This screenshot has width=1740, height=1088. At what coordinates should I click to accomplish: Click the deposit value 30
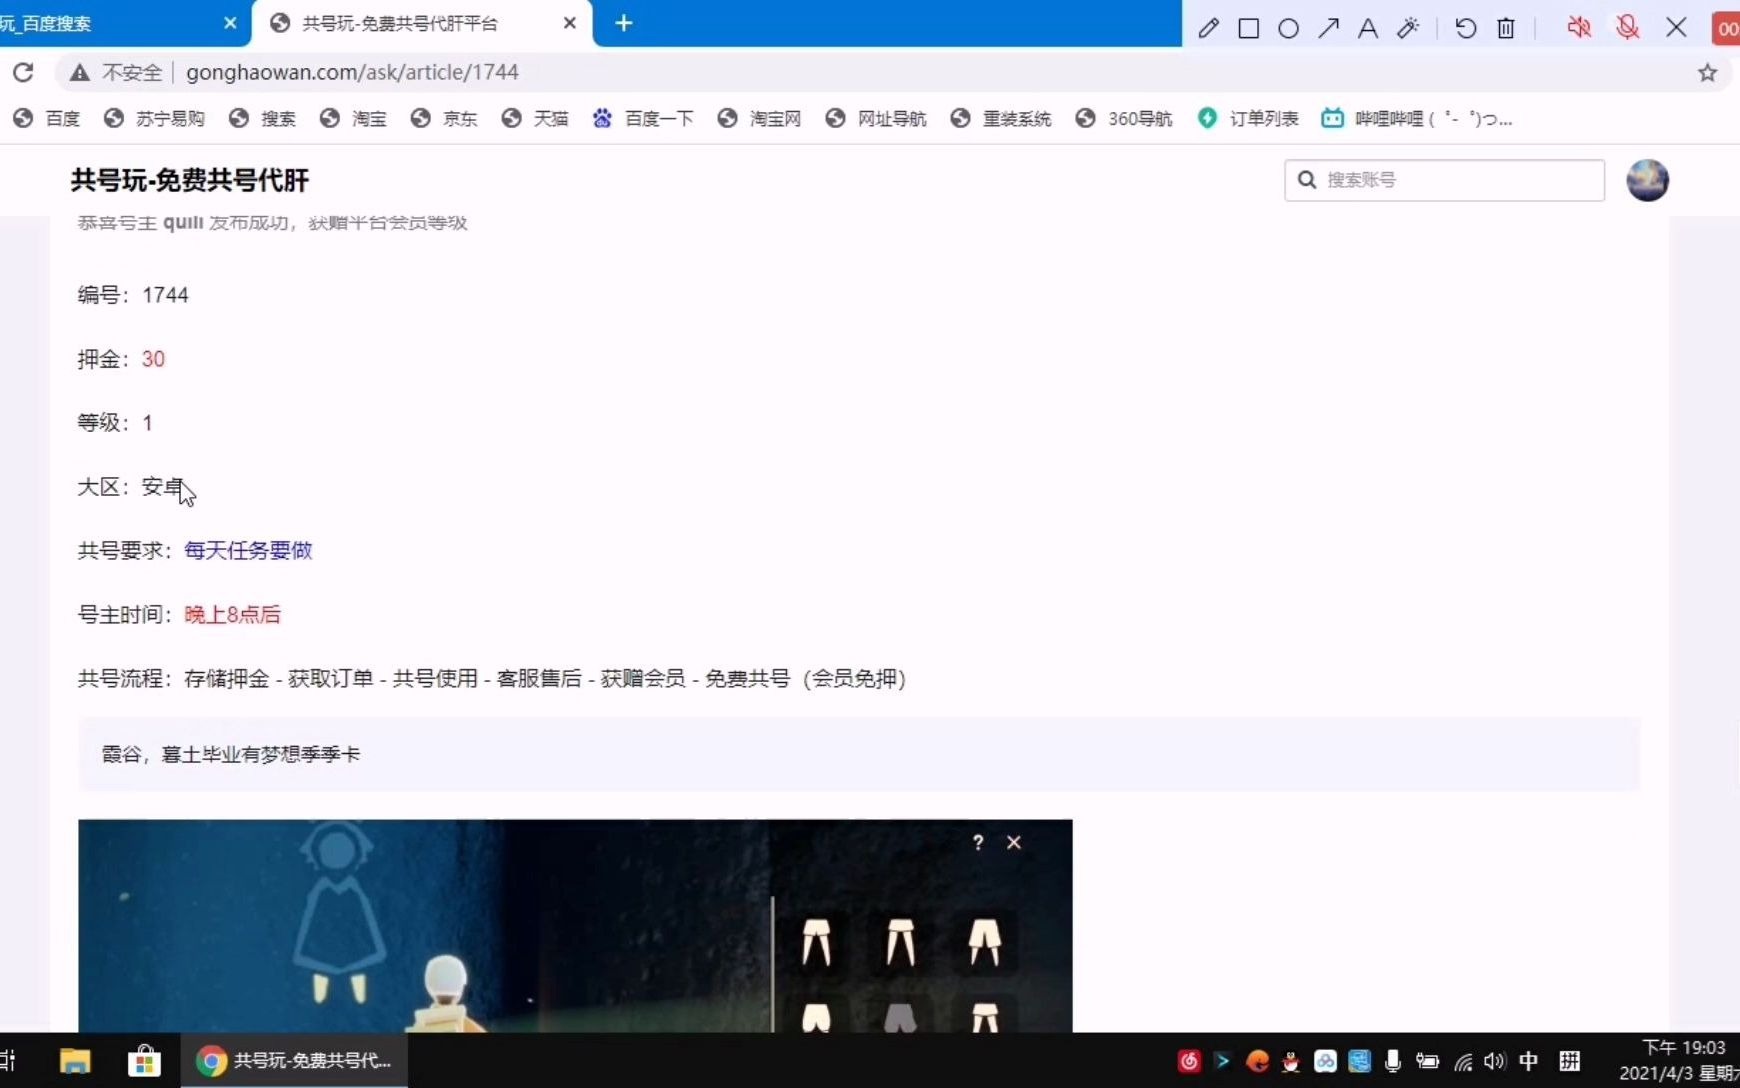click(153, 359)
